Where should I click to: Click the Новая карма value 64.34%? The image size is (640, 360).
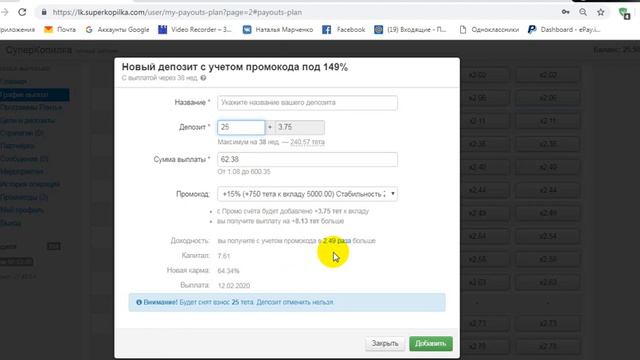[229, 271]
